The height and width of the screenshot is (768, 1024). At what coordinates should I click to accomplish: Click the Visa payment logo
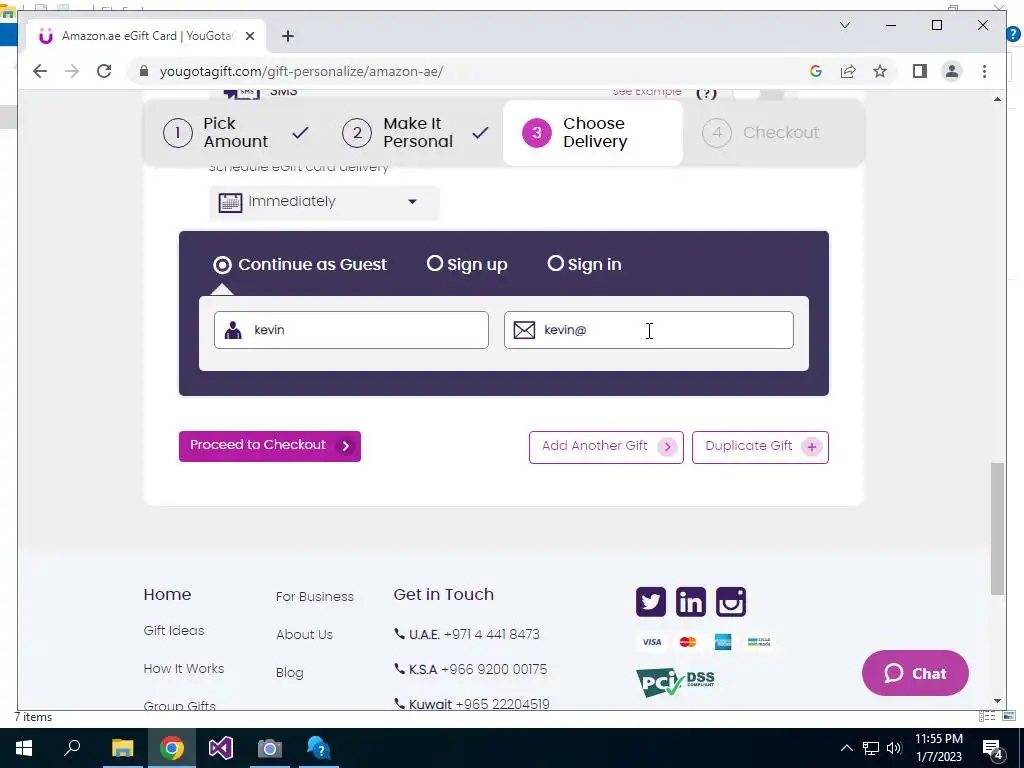pyautogui.click(x=652, y=642)
